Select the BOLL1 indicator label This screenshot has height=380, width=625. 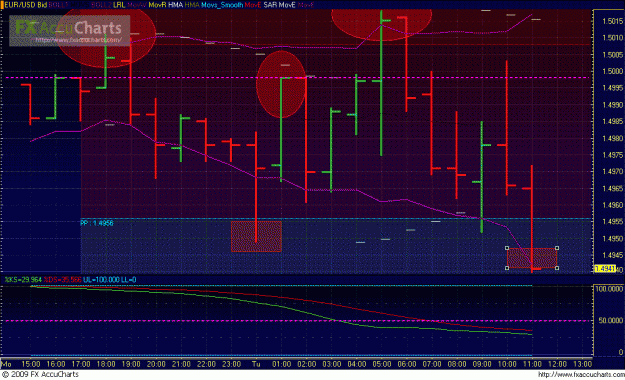coord(59,5)
